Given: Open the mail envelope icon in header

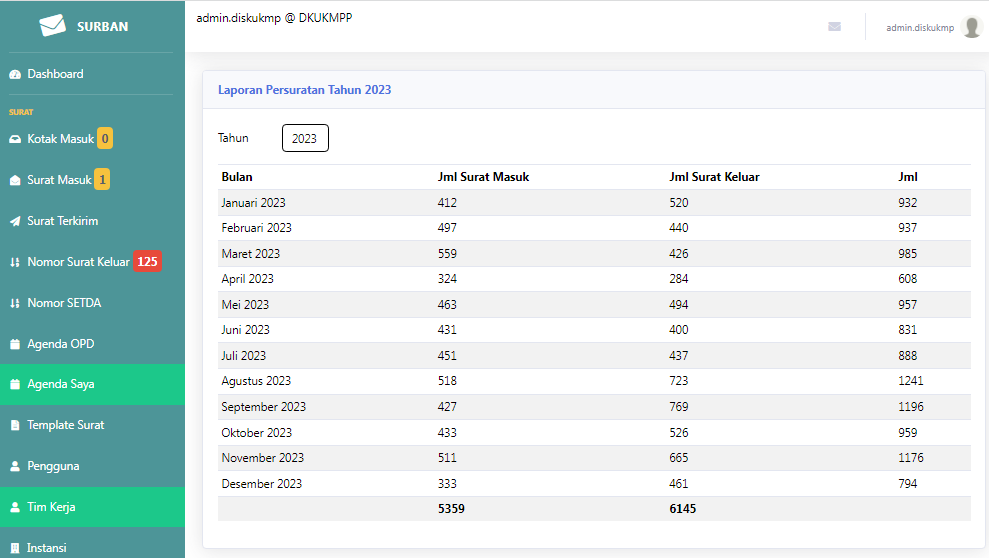Looking at the screenshot, I should (834, 26).
